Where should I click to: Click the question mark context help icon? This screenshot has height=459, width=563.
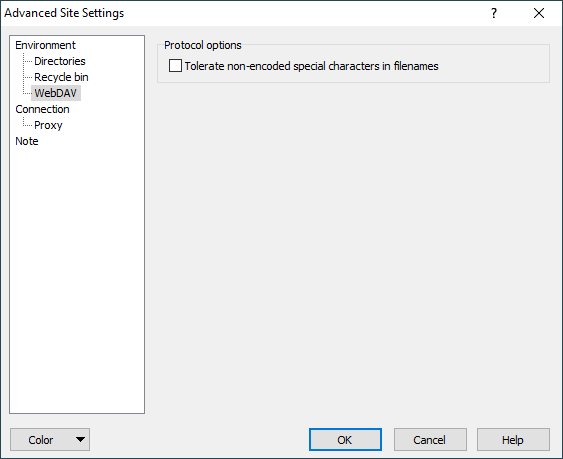[x=494, y=13]
